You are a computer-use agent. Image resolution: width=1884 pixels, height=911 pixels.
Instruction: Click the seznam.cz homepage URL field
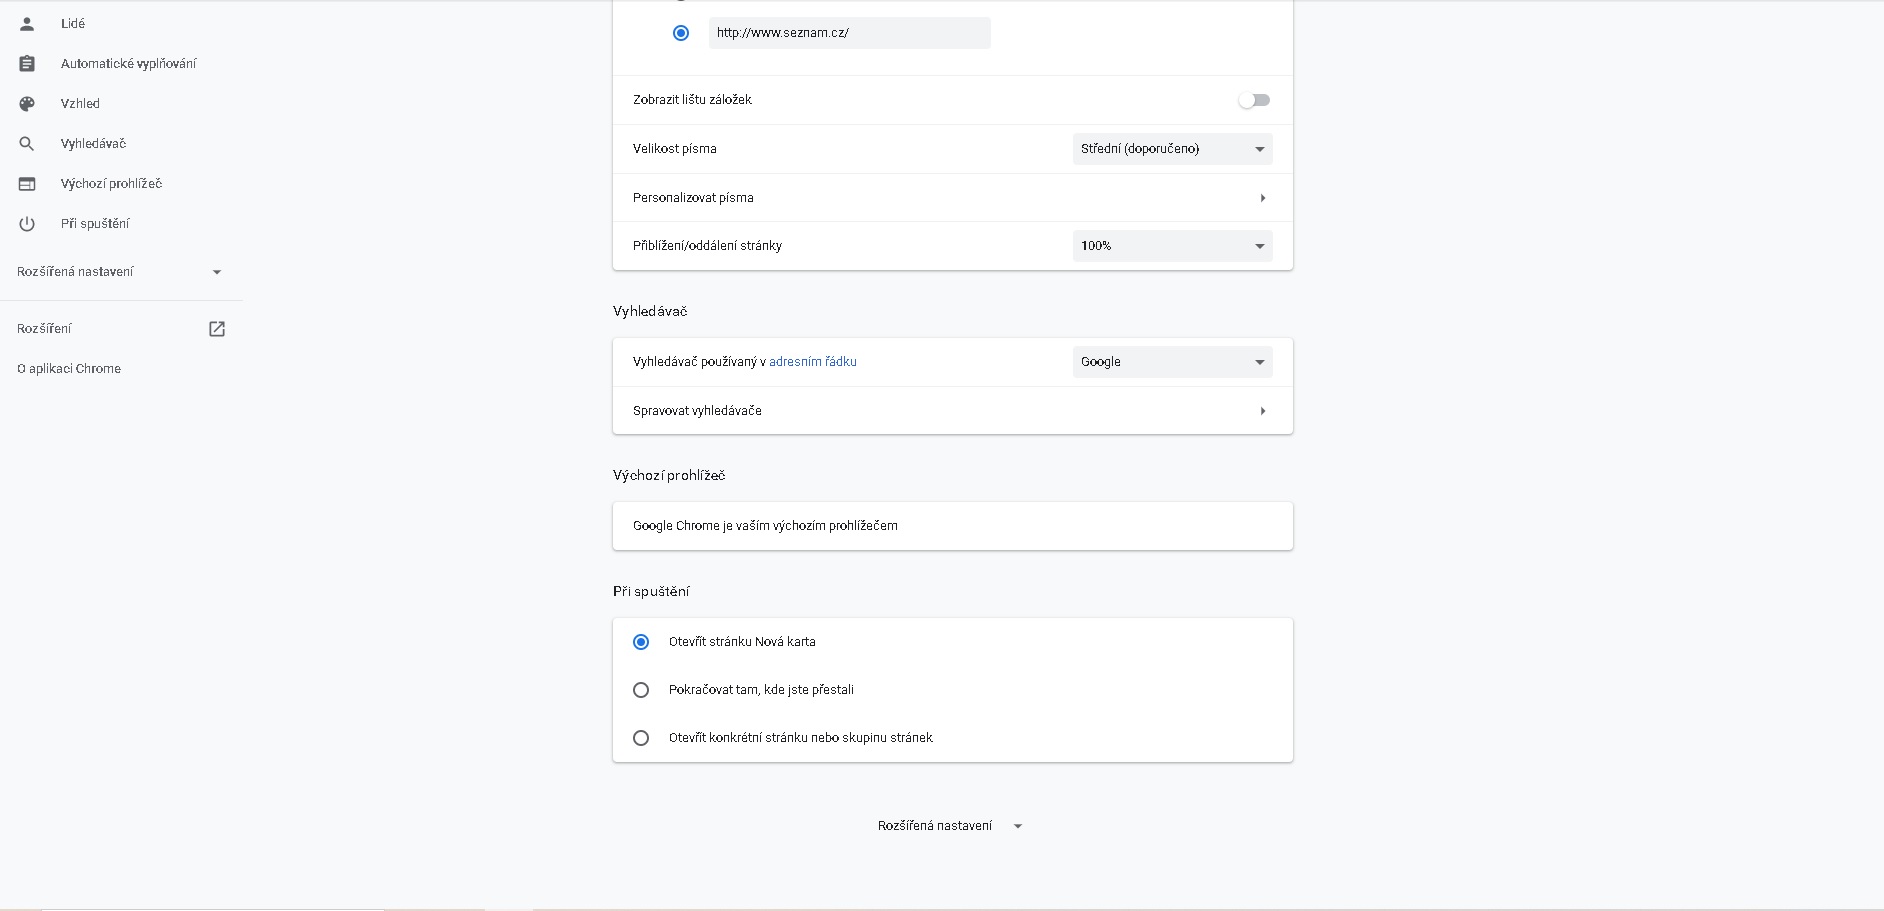click(849, 33)
